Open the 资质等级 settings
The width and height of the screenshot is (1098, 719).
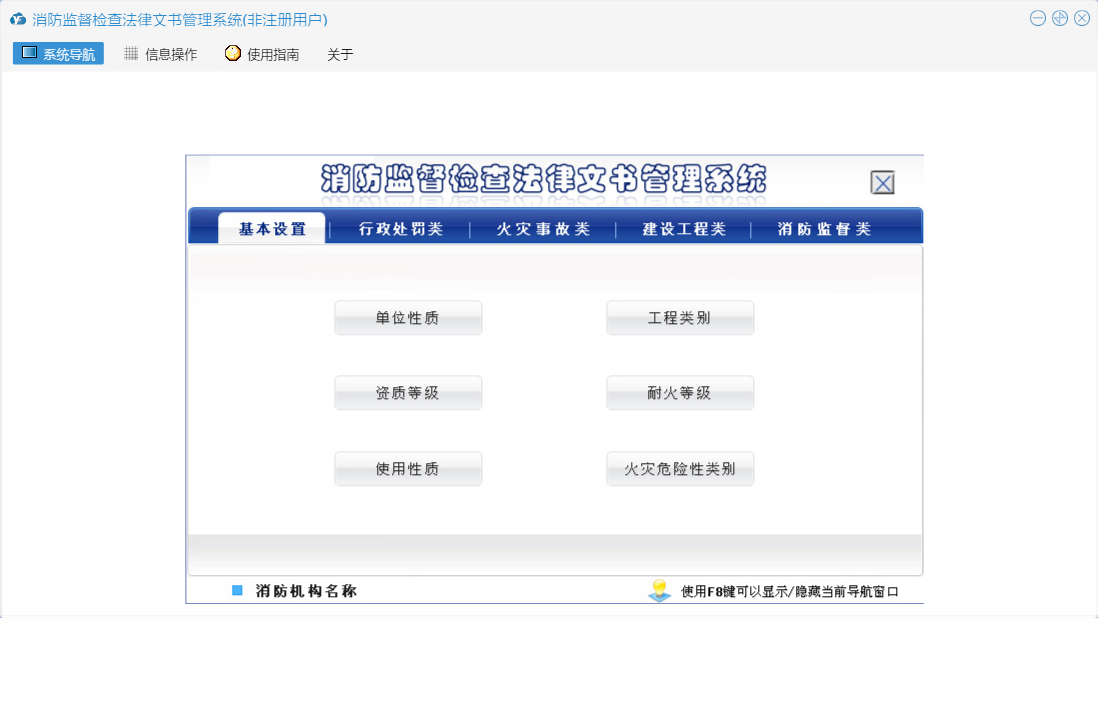(x=408, y=393)
